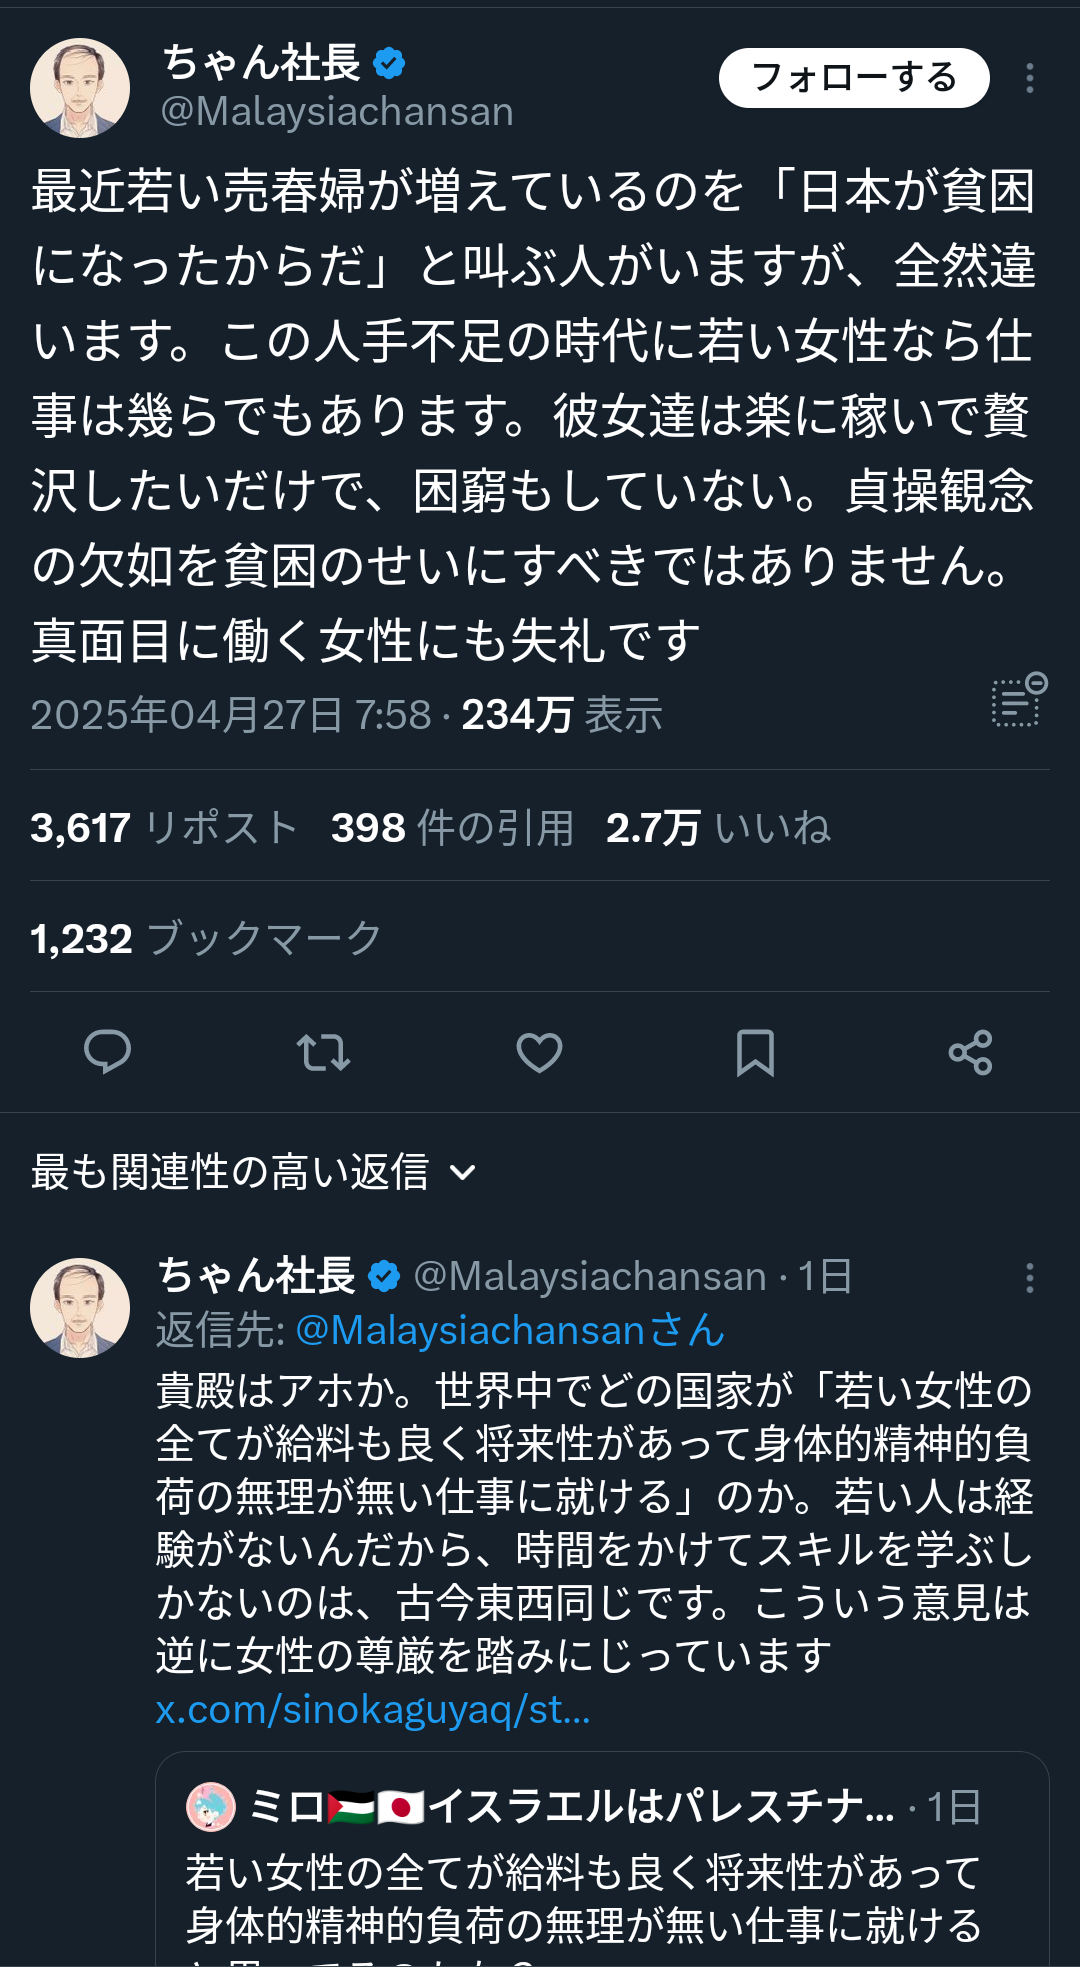1080x1967 pixels.
Task: Open the three-dot menu on the reply
Action: click(x=1029, y=1277)
